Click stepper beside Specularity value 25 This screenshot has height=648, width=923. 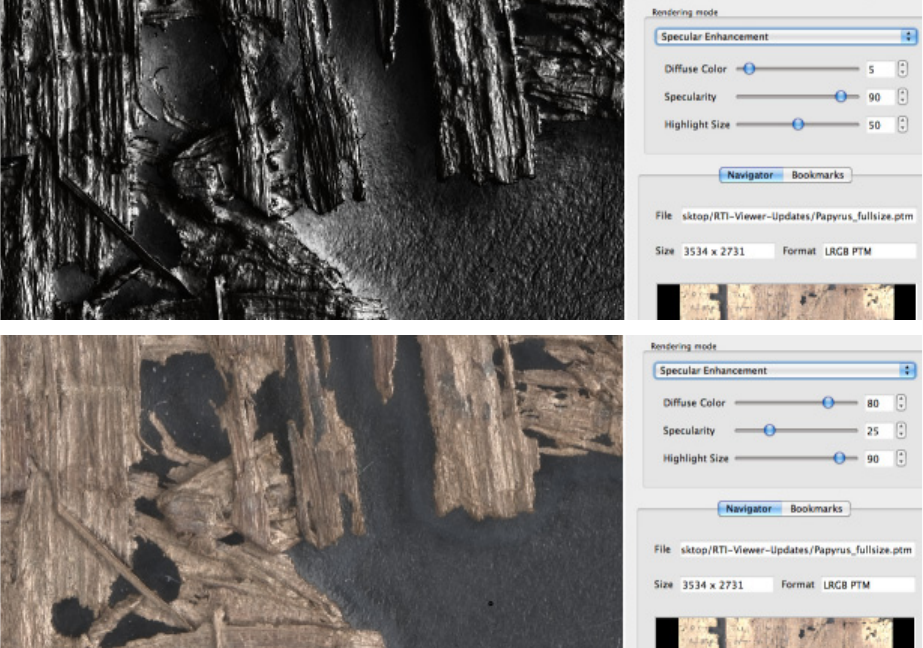point(901,430)
